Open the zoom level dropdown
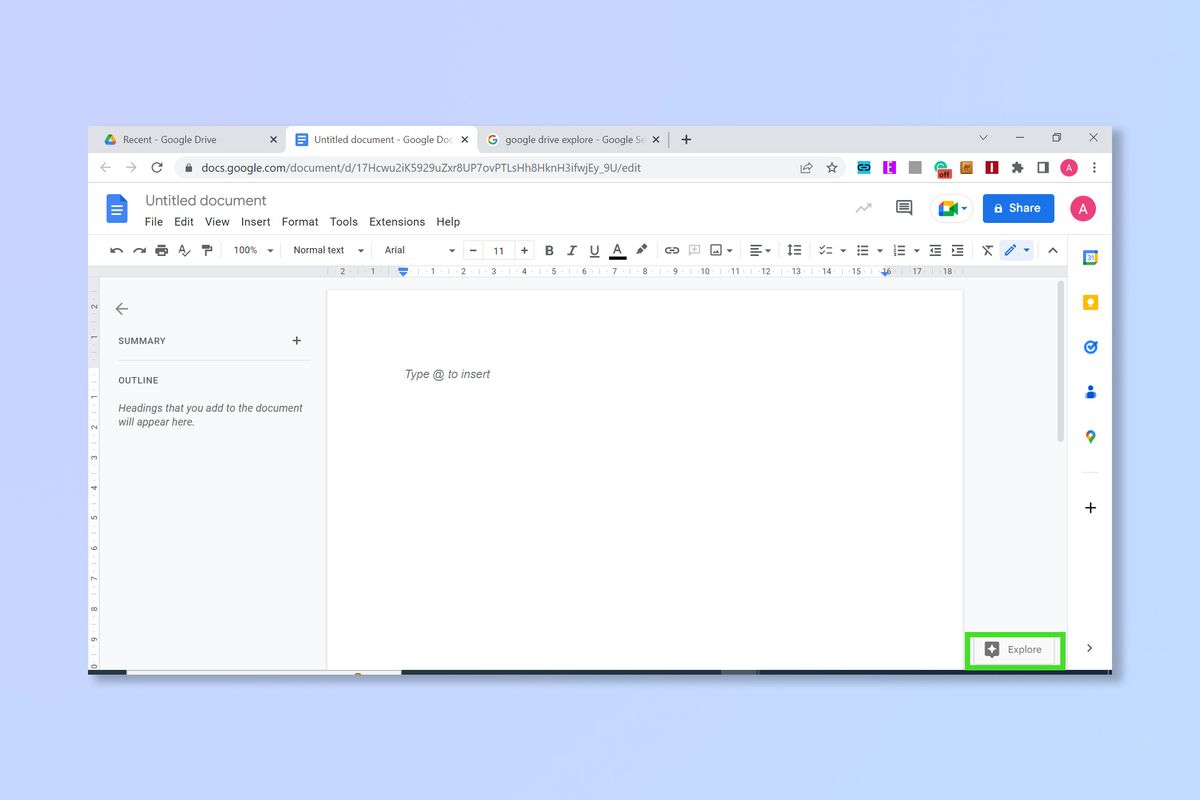Screen dimensions: 1200x800 point(252,250)
